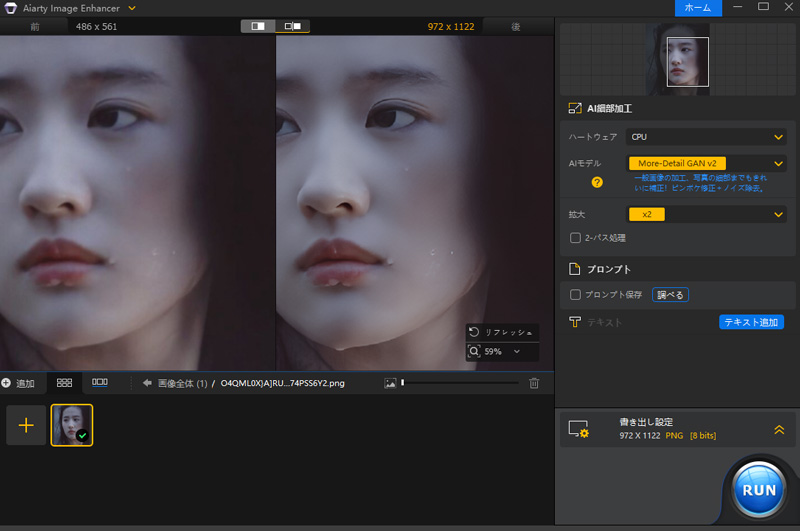Image resolution: width=800 pixels, height=531 pixels.
Task: Expand the 書き出し設定 panel chevrons
Action: 778,429
